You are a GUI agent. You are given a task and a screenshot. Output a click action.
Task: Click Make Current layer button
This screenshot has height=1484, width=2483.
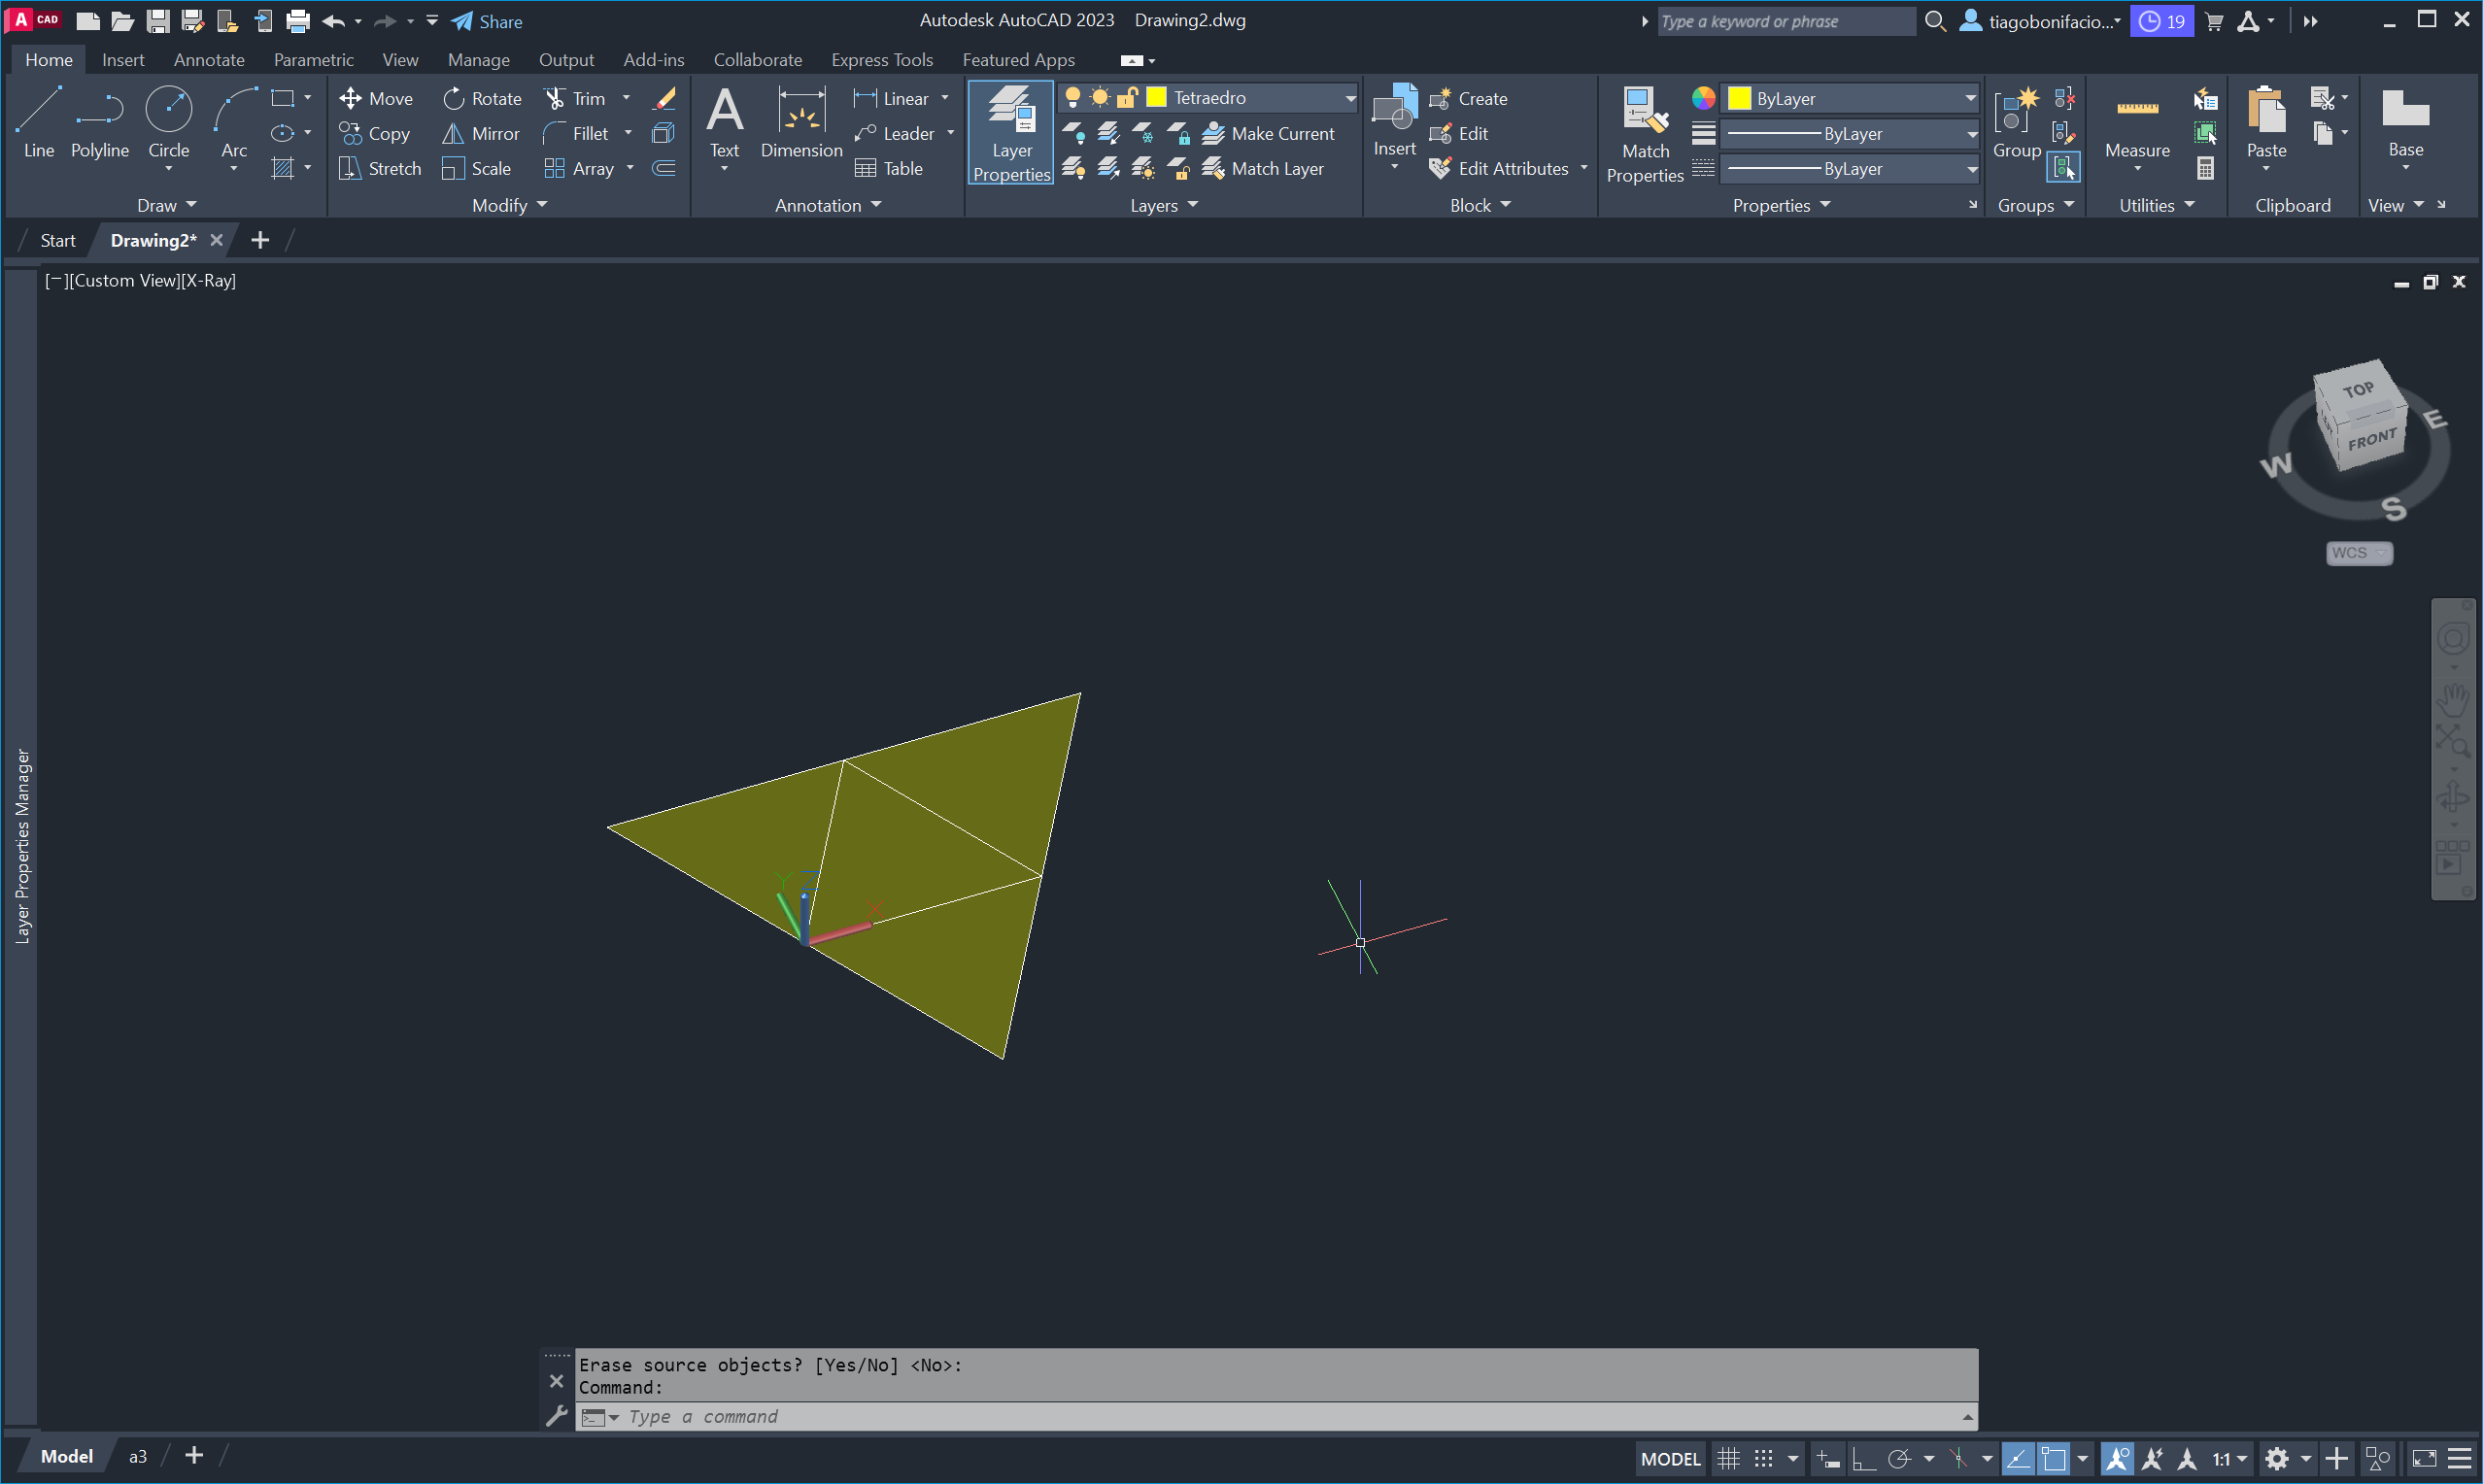click(x=1269, y=133)
